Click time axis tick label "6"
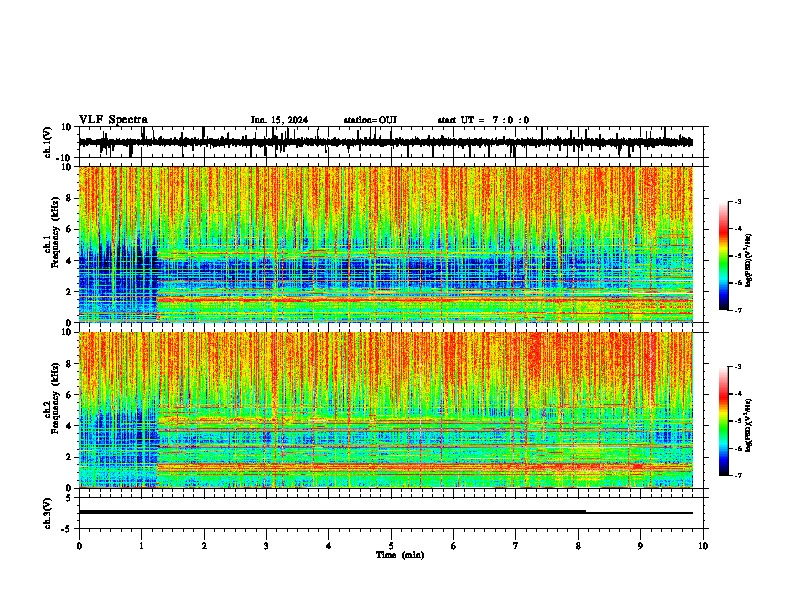This screenshot has height=612, width=792. [x=454, y=546]
